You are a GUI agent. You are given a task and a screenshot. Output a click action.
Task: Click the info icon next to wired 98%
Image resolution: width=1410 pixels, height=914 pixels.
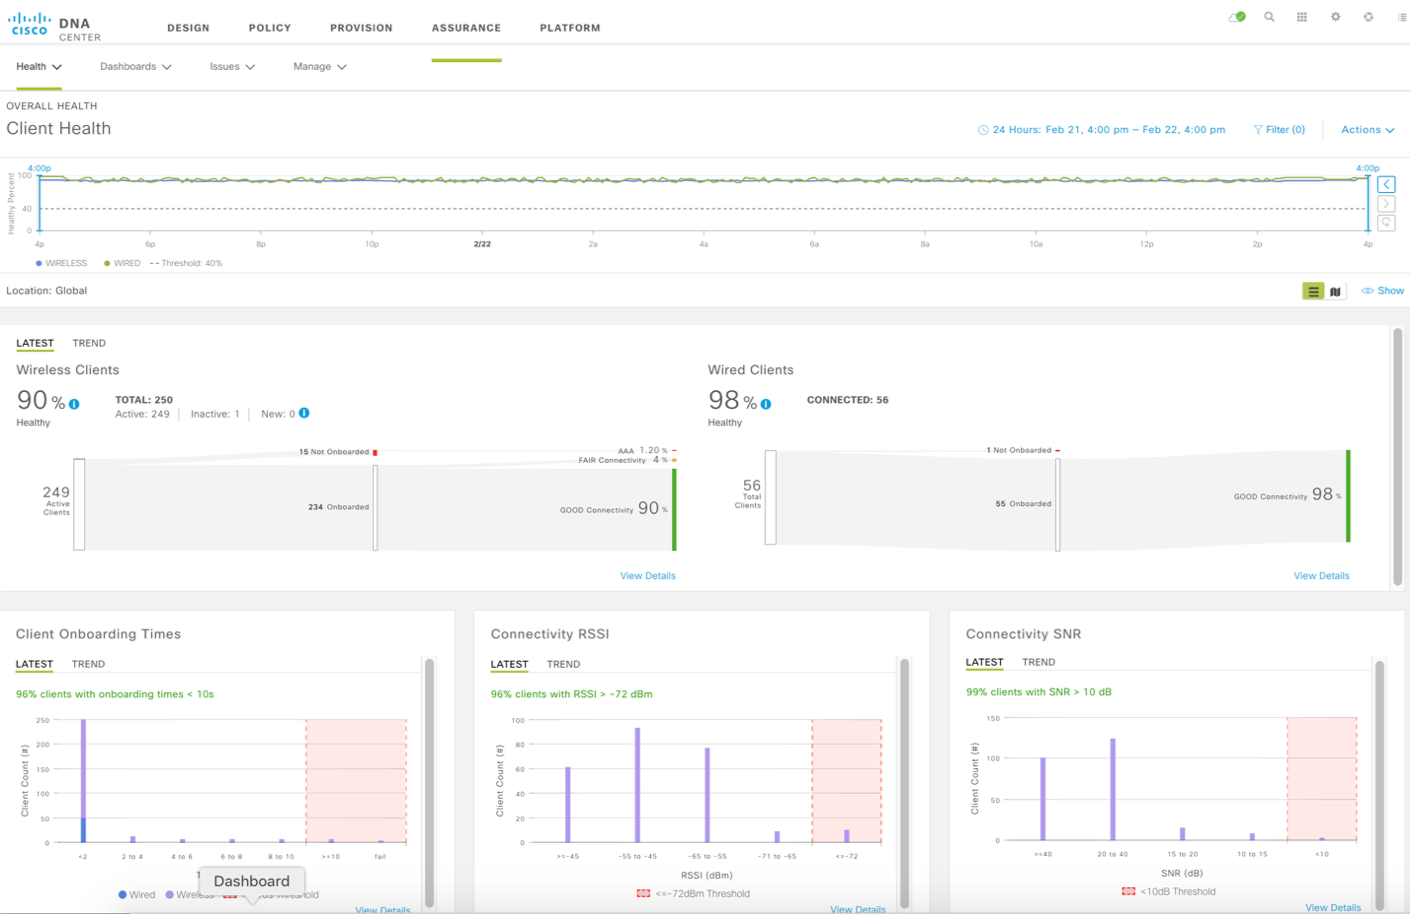(x=766, y=404)
